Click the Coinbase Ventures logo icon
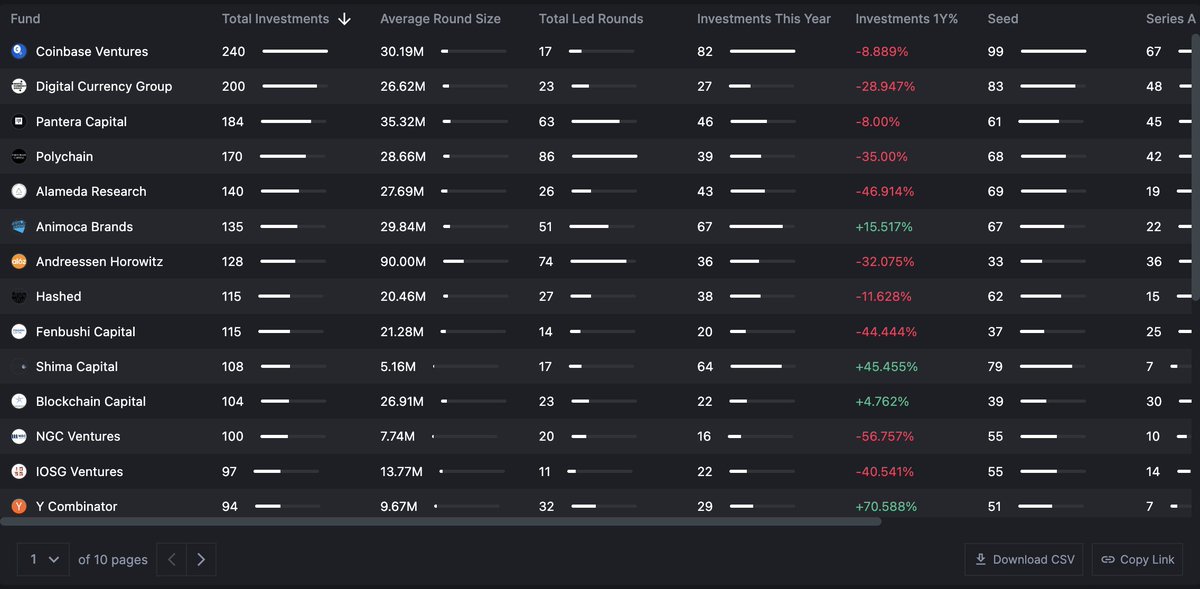This screenshot has width=1200, height=589. [19, 51]
